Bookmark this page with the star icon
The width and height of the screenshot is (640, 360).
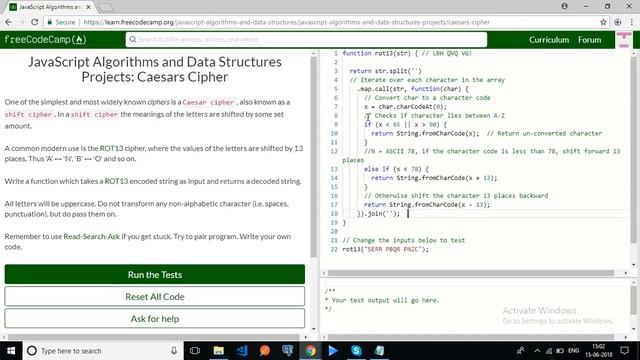(x=603, y=22)
